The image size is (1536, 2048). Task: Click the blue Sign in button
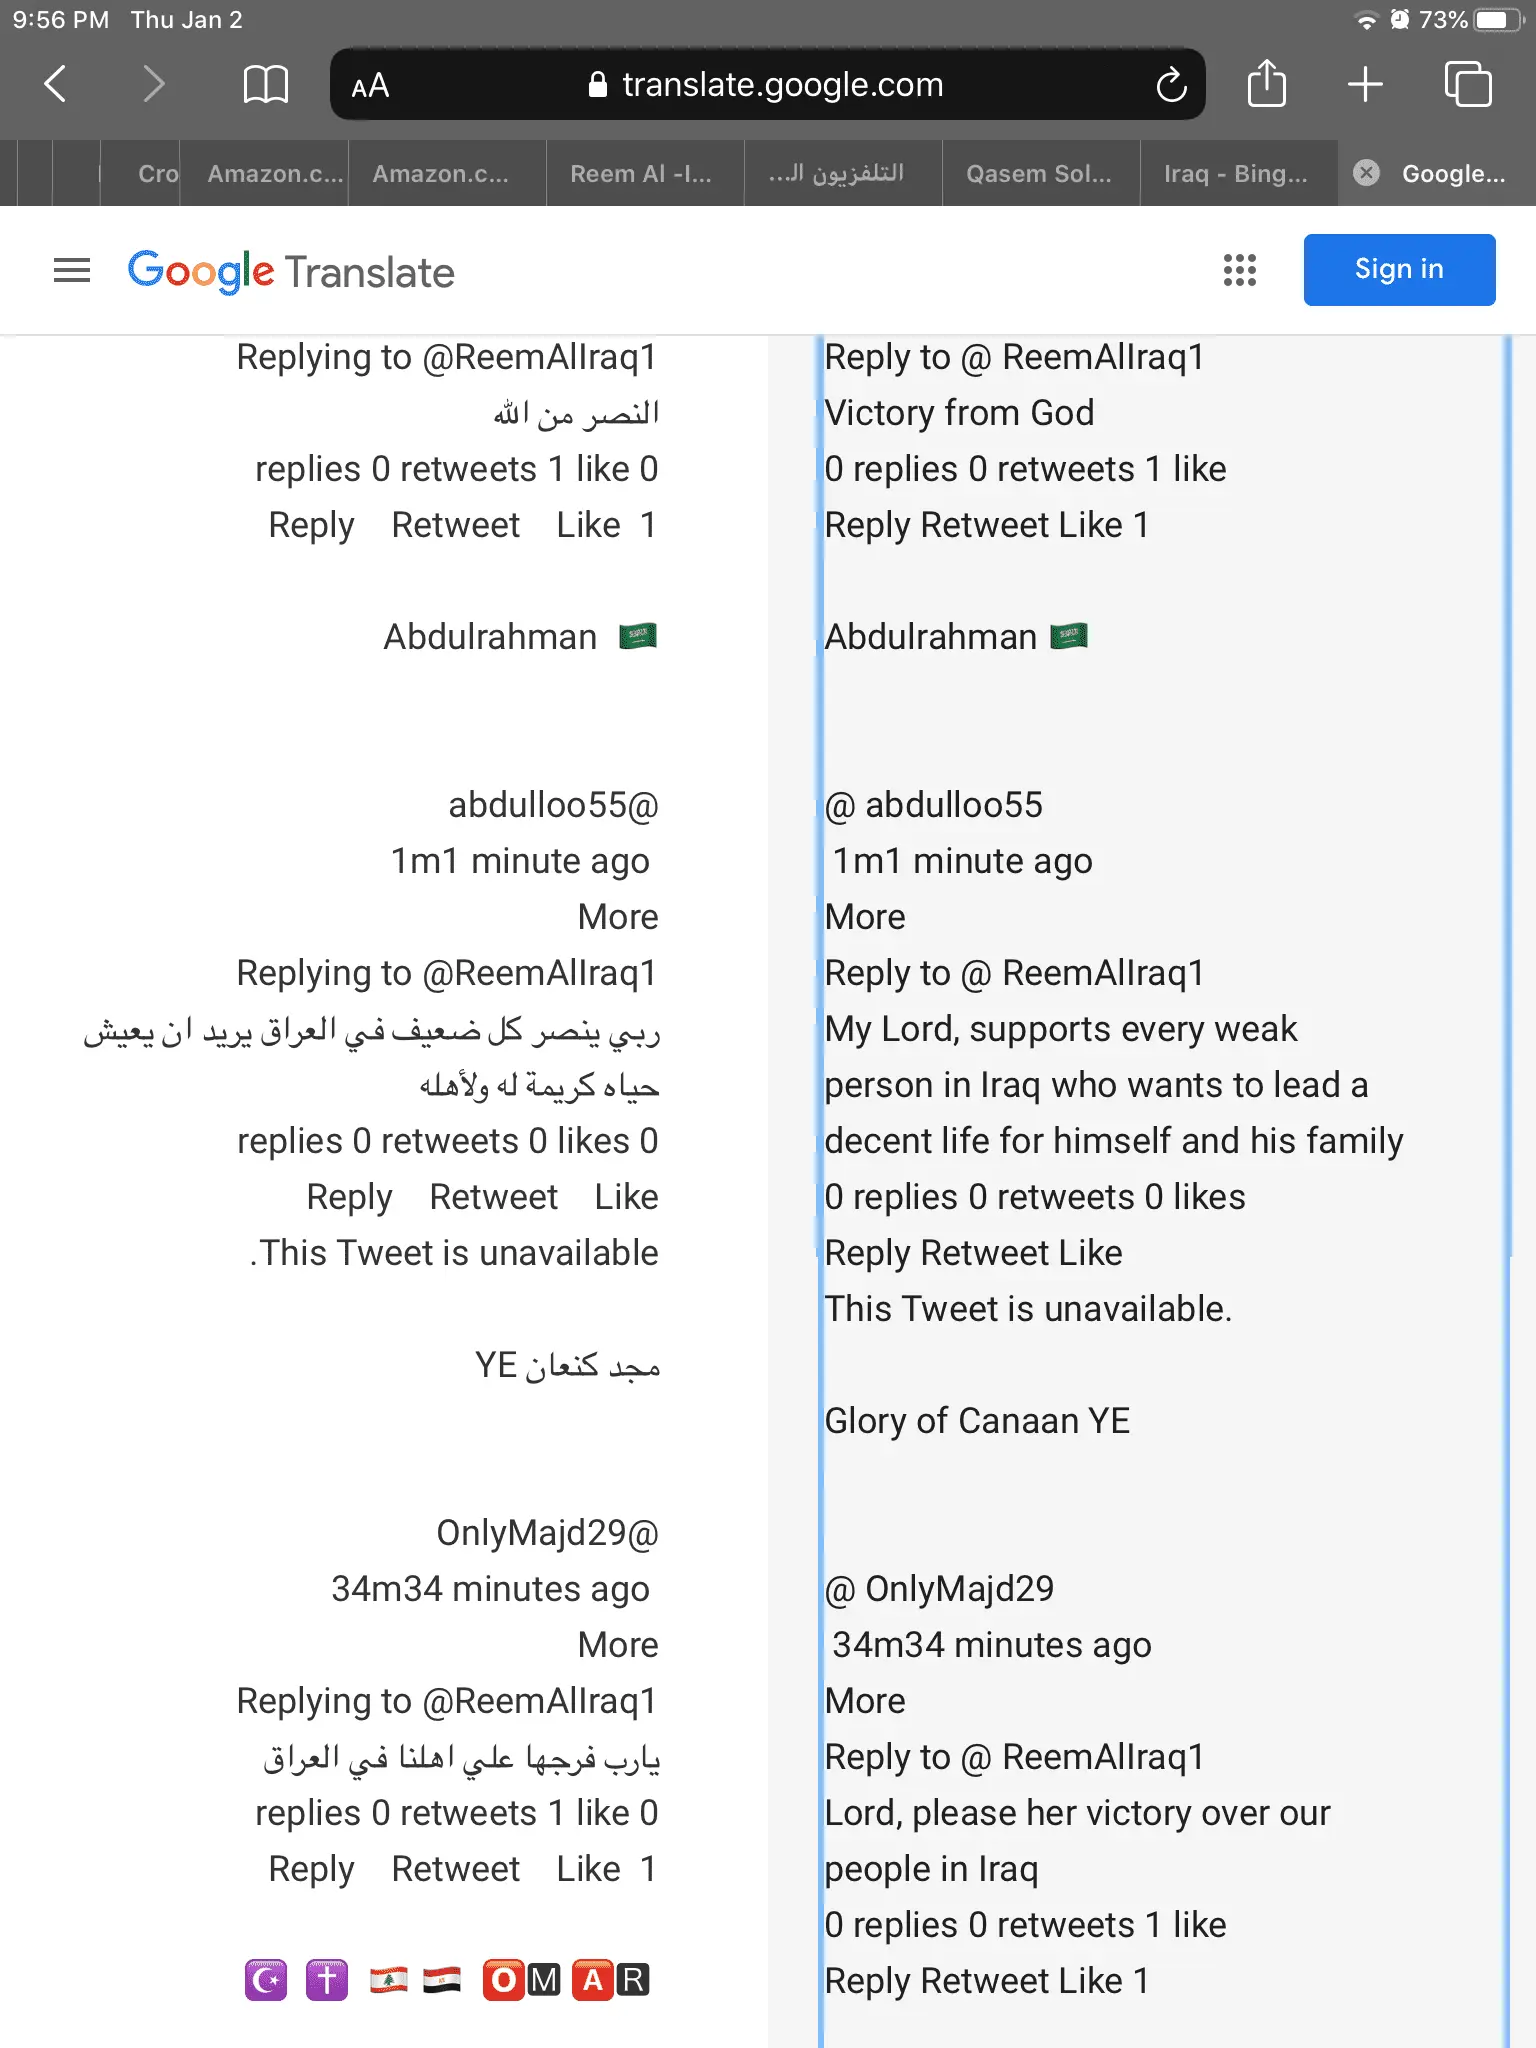click(1398, 270)
